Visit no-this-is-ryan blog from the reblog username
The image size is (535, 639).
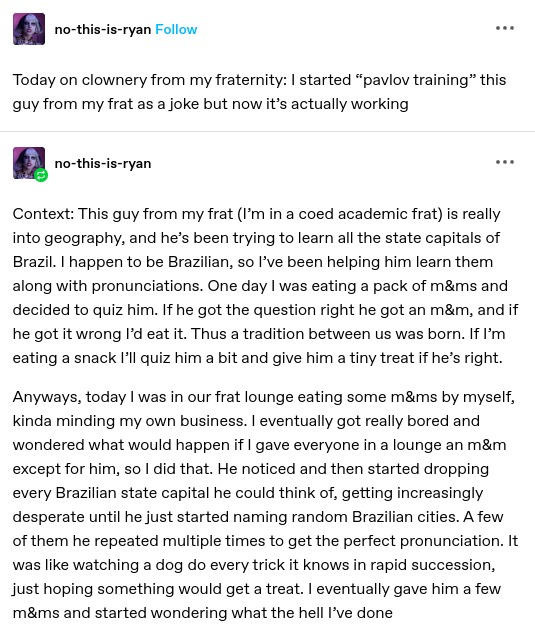point(103,163)
